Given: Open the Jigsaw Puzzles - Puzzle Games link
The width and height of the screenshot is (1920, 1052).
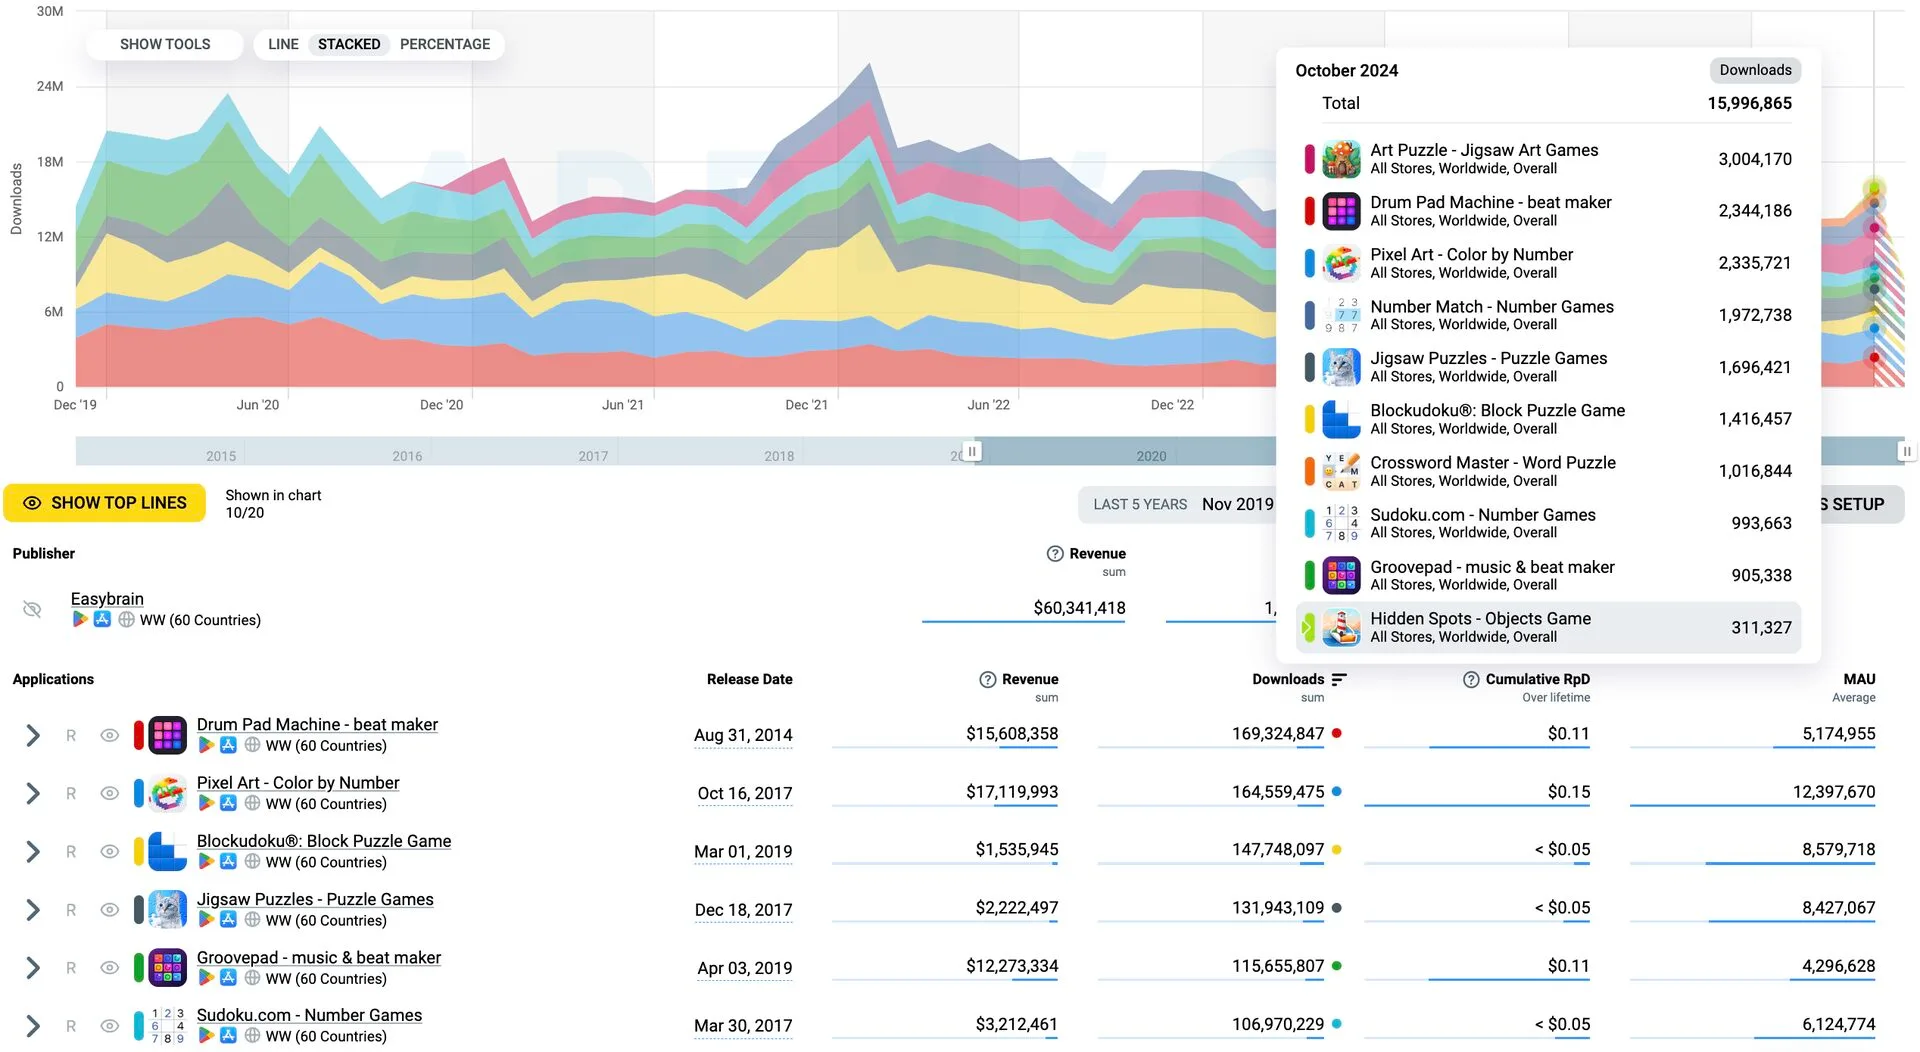Looking at the screenshot, I should pyautogui.click(x=315, y=899).
